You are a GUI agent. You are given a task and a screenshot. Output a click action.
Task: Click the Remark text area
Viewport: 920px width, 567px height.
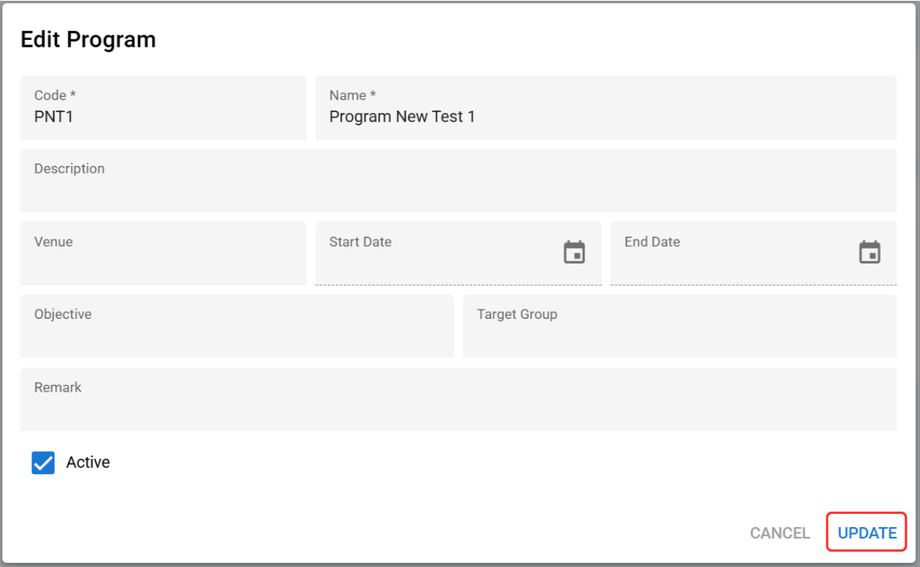coord(458,409)
